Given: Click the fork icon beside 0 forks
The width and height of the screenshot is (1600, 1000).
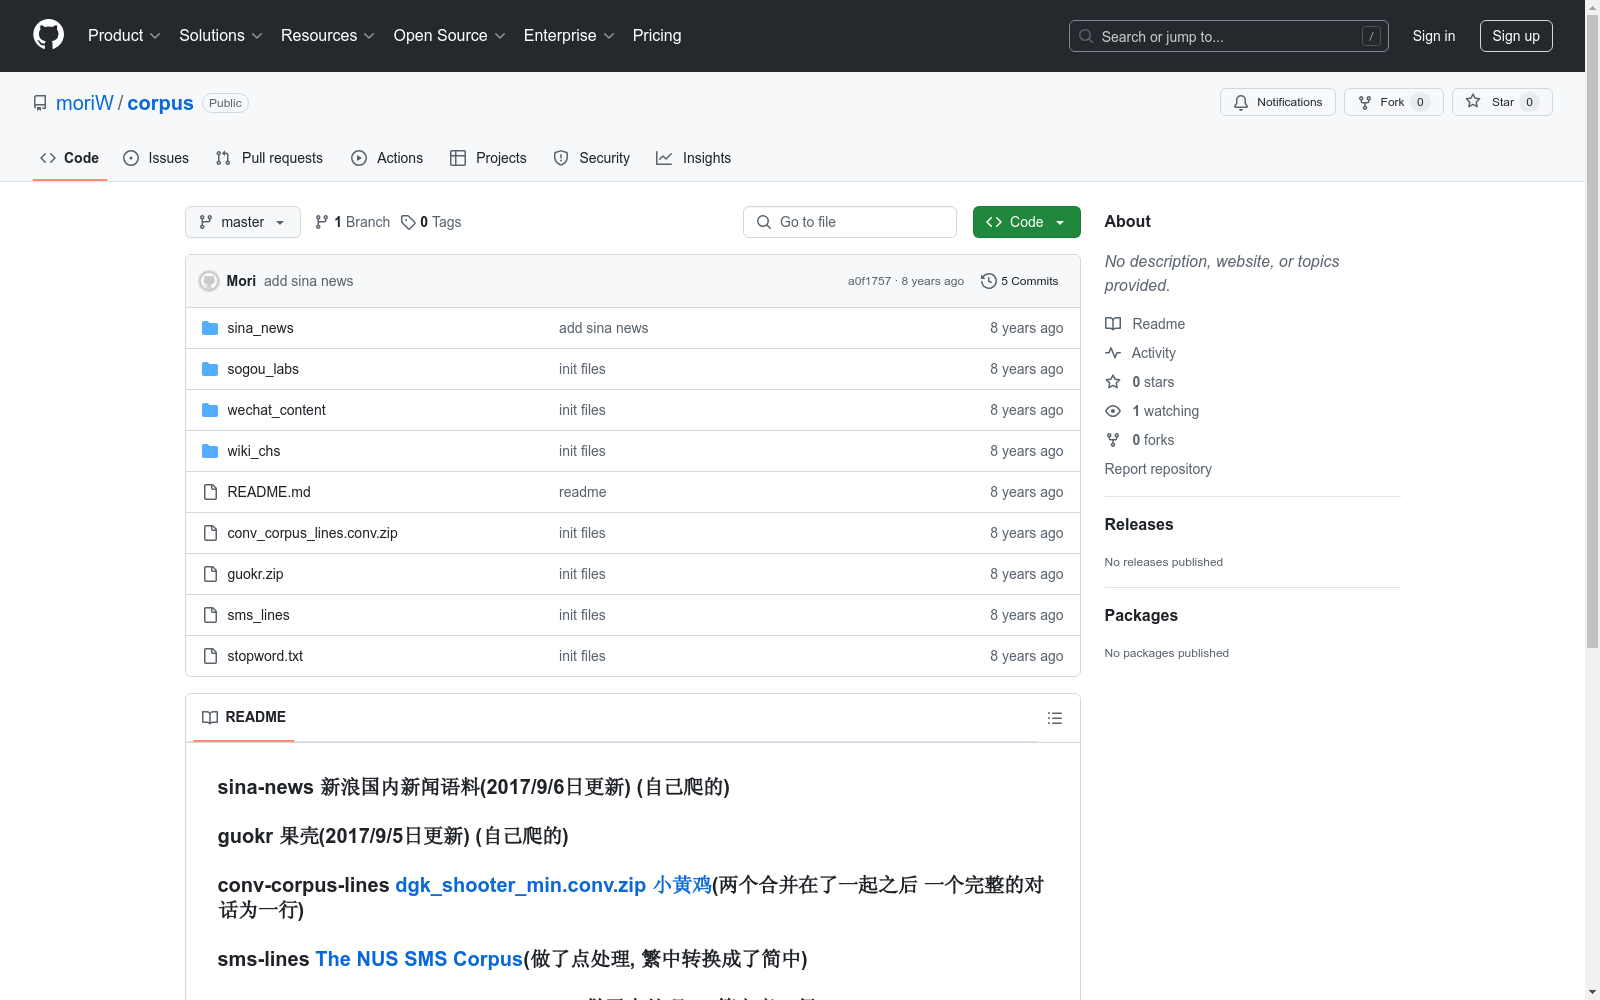Looking at the screenshot, I should coord(1113,440).
